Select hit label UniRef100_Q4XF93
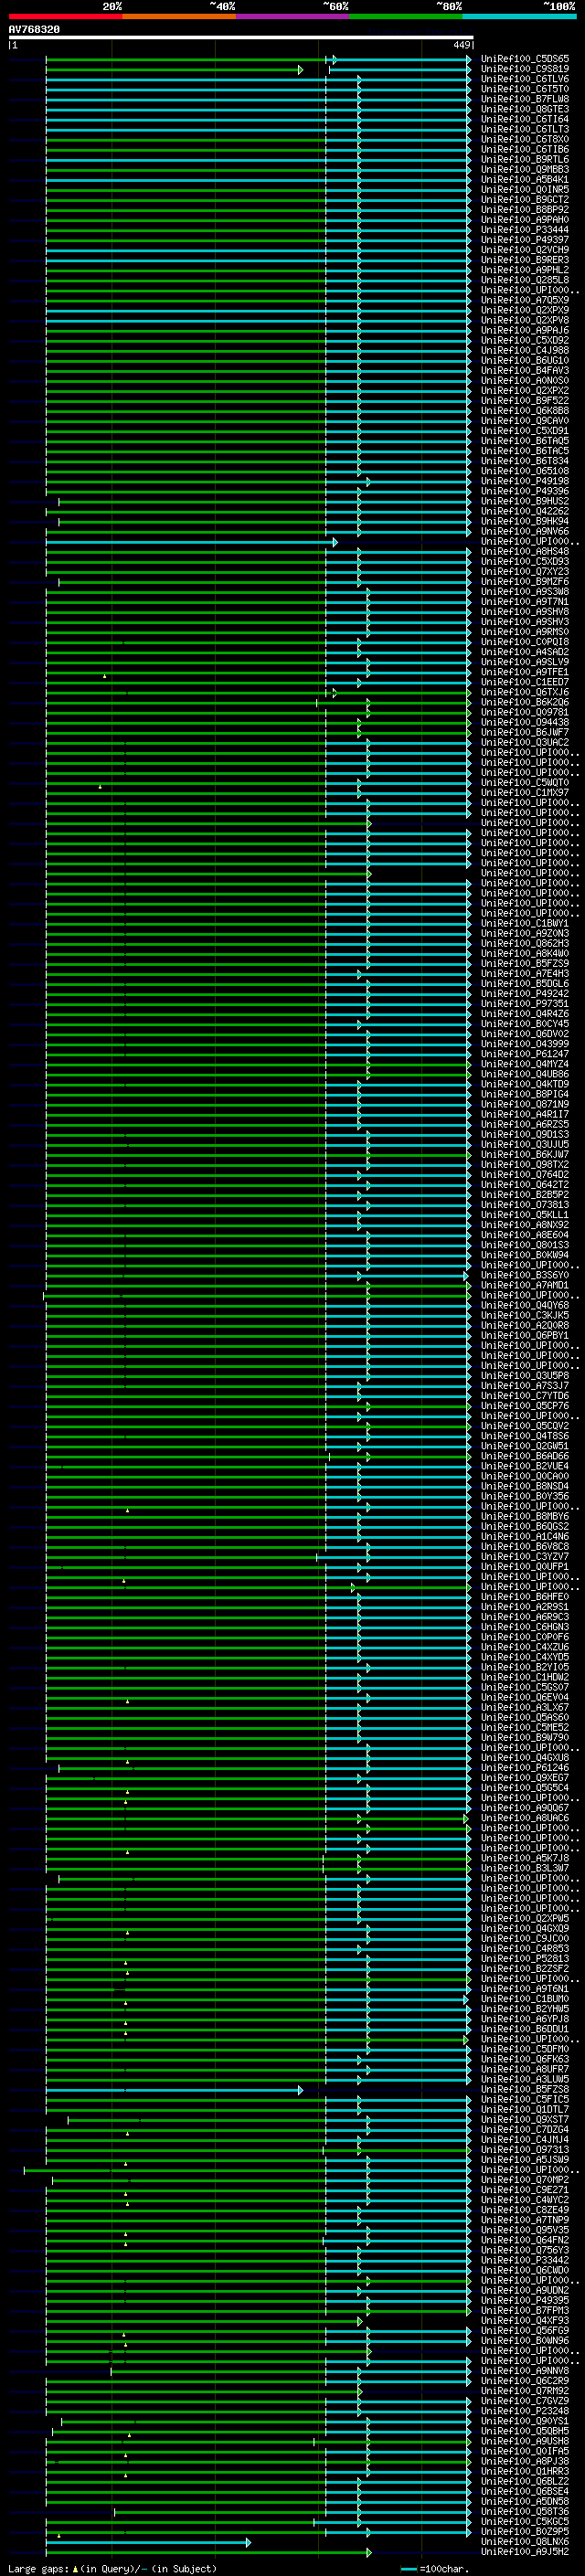585x2576 pixels. pos(525,2320)
